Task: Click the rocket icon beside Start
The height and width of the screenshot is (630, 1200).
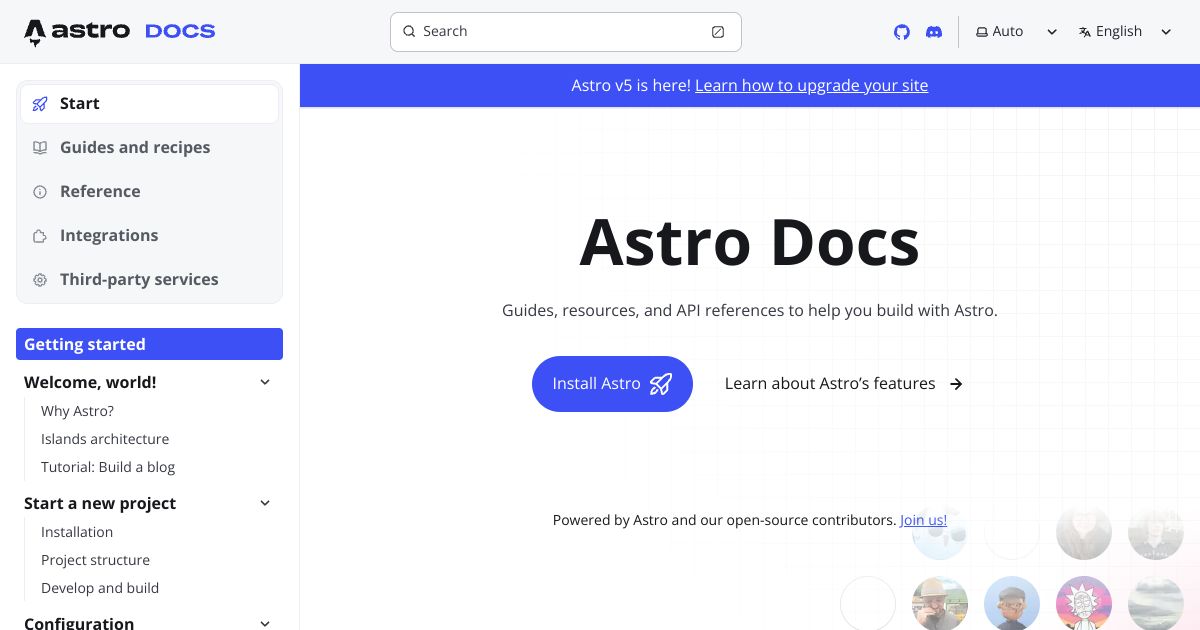Action: click(x=40, y=104)
